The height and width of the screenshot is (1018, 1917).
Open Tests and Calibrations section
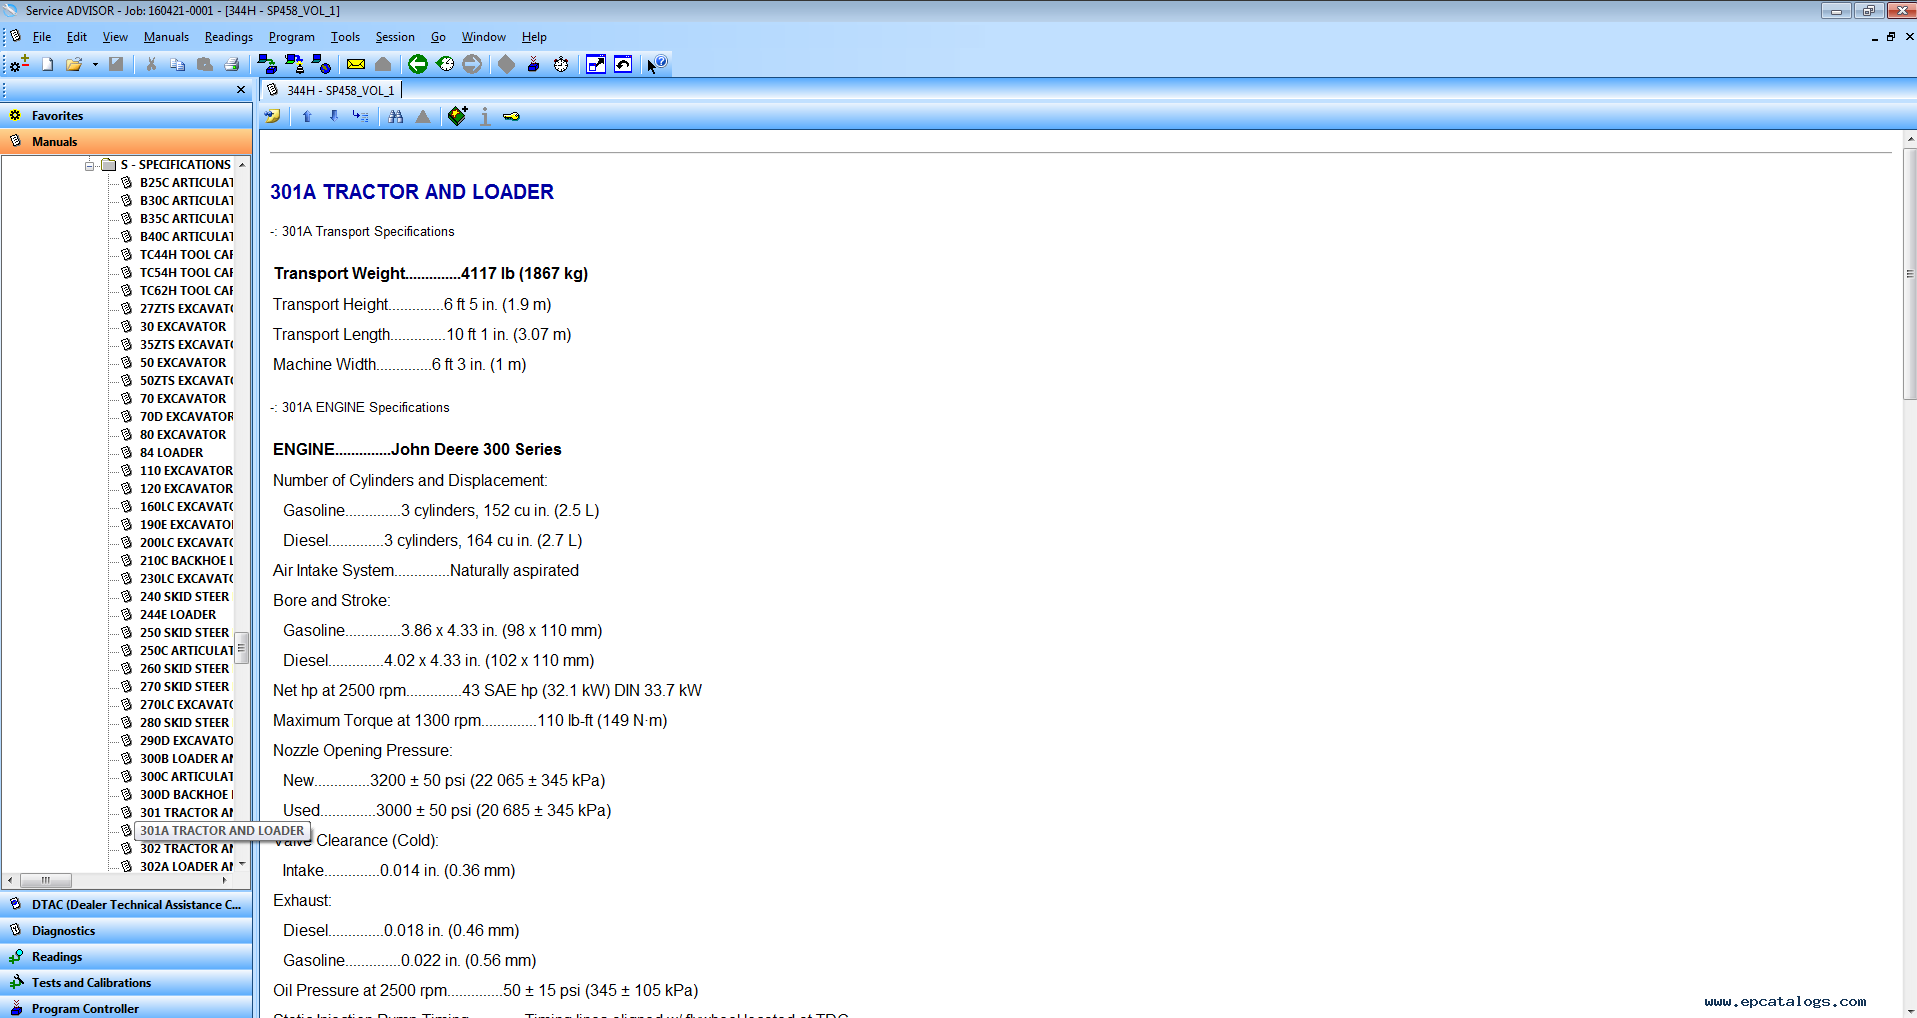[x=91, y=983]
